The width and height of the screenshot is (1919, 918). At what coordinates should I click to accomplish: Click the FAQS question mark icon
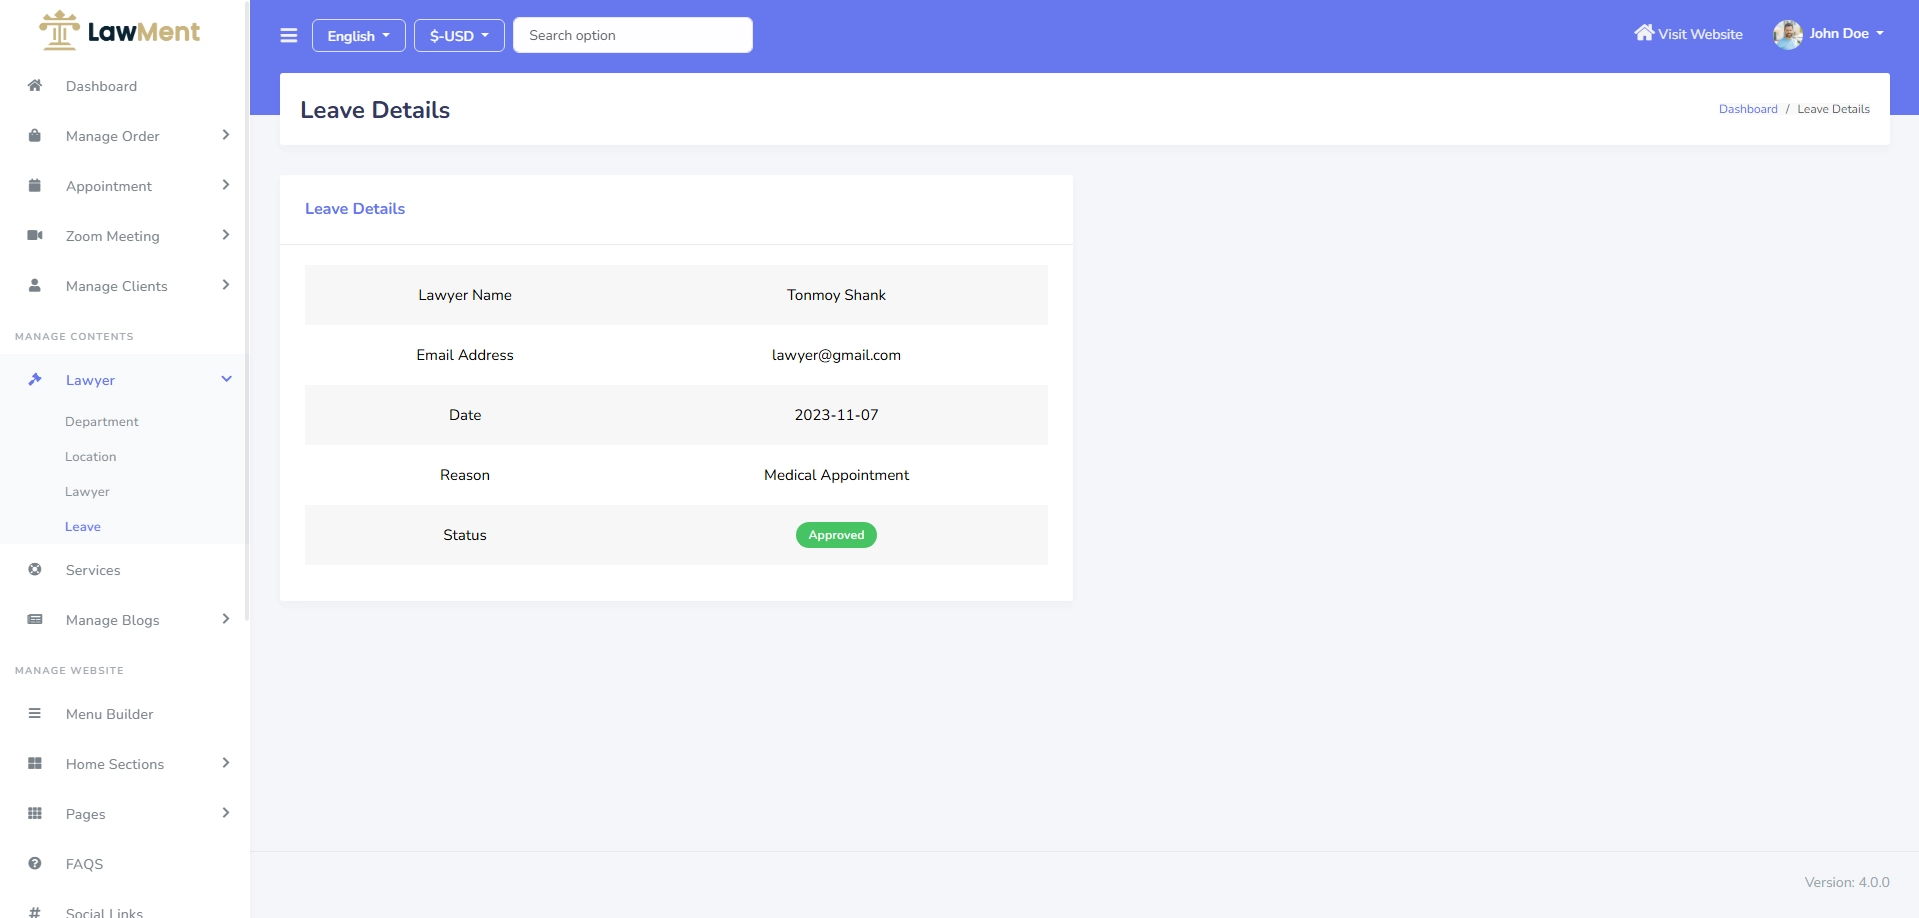click(35, 863)
